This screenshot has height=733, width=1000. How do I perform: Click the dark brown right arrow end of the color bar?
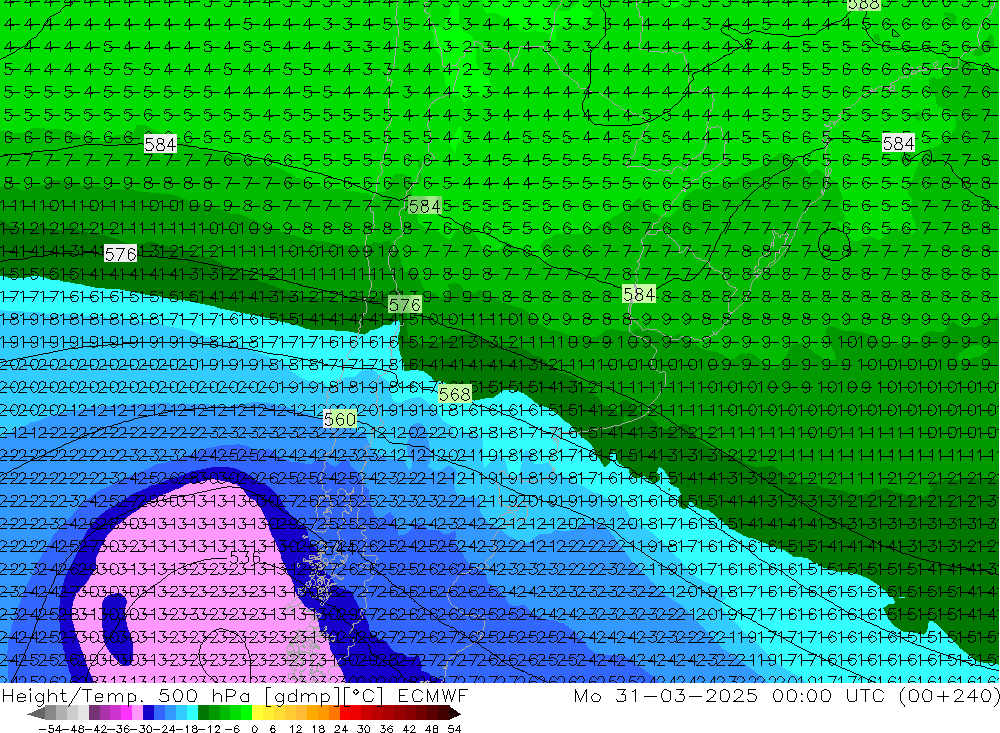pos(454,713)
